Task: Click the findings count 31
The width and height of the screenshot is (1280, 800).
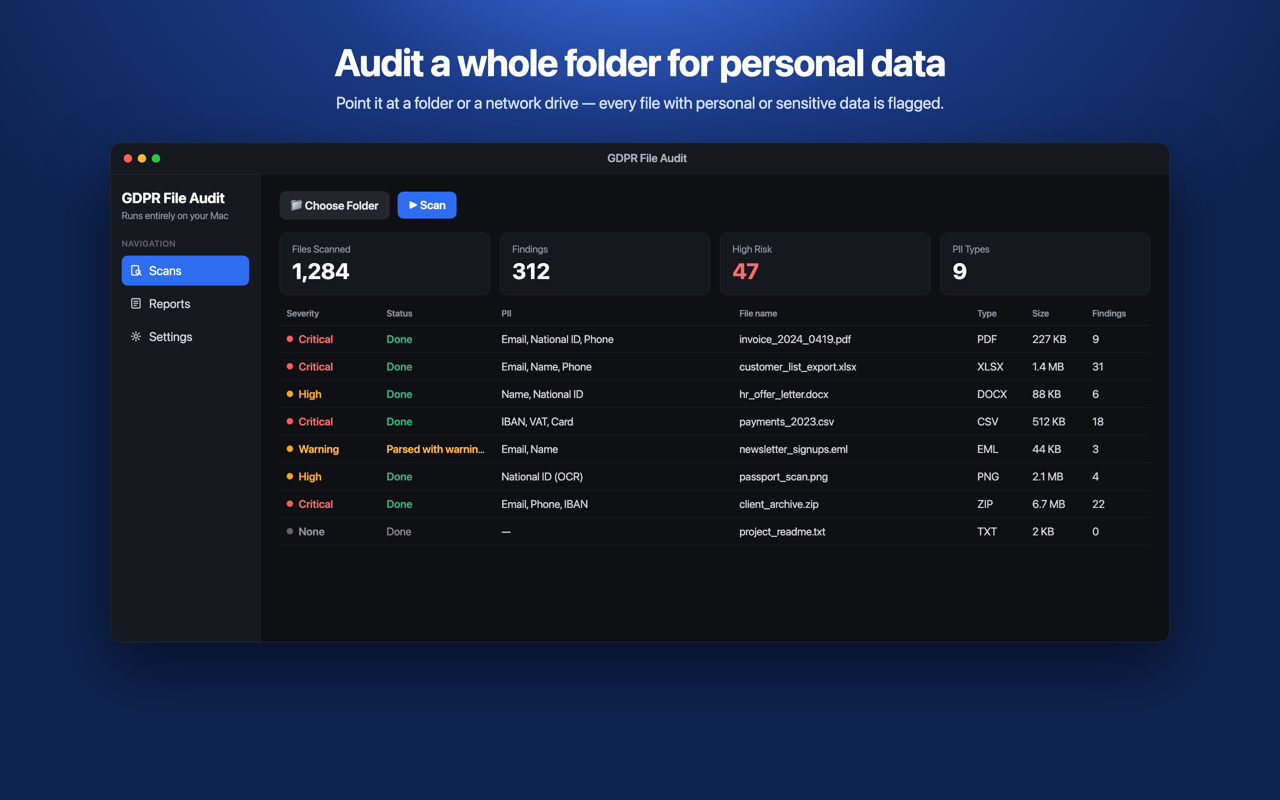Action: (x=1098, y=367)
